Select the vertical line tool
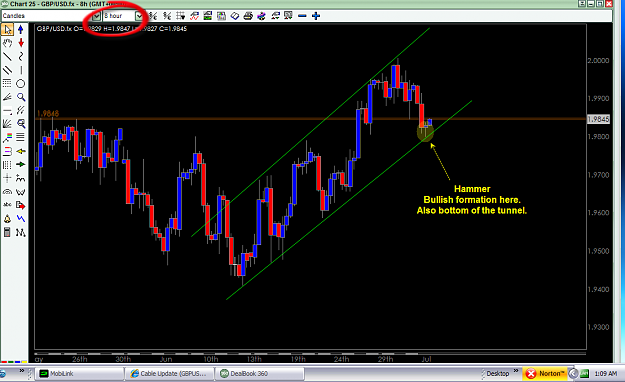The image size is (625, 382). click(21, 70)
